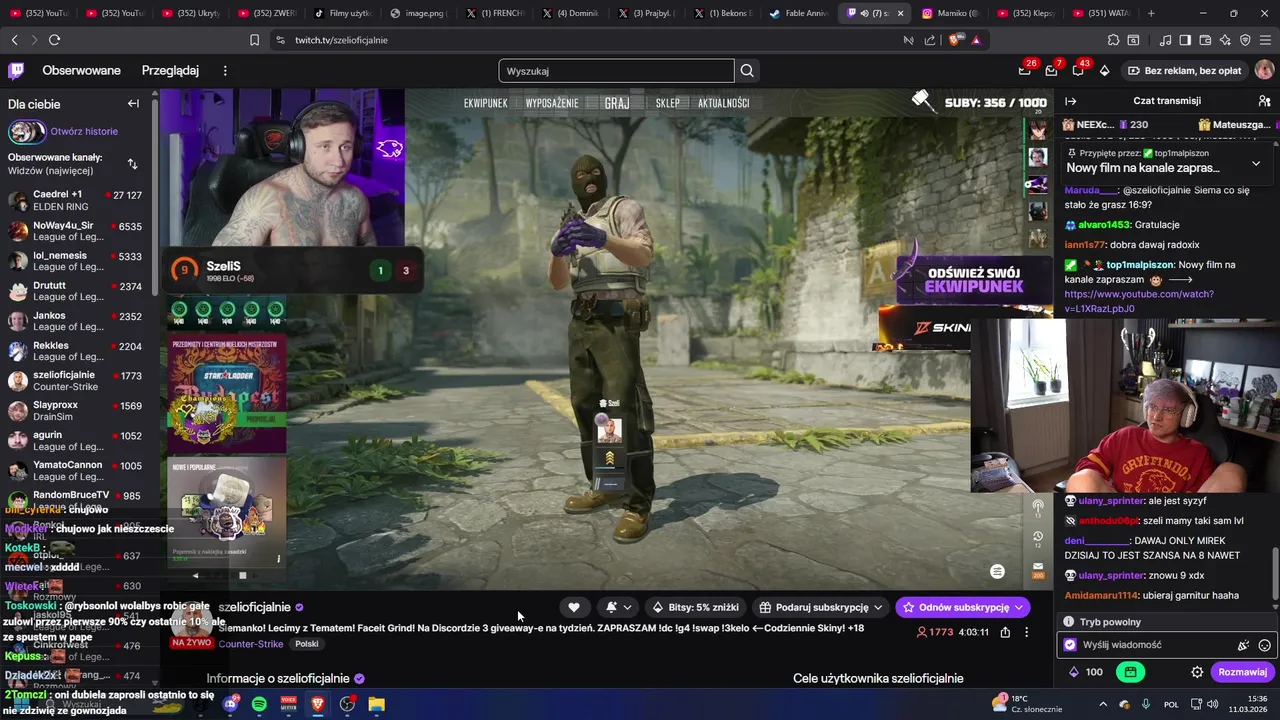
Task: Switch to Przeglądaj tab
Action: click(x=170, y=71)
